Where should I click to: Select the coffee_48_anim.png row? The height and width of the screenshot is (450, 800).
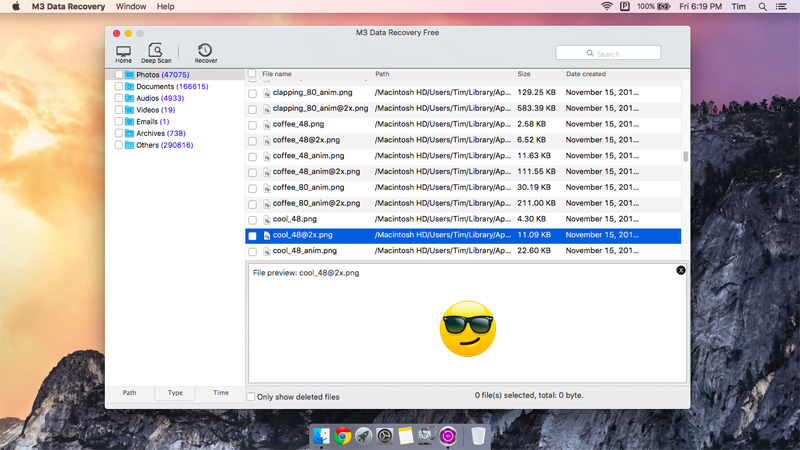pyautogui.click(x=463, y=156)
